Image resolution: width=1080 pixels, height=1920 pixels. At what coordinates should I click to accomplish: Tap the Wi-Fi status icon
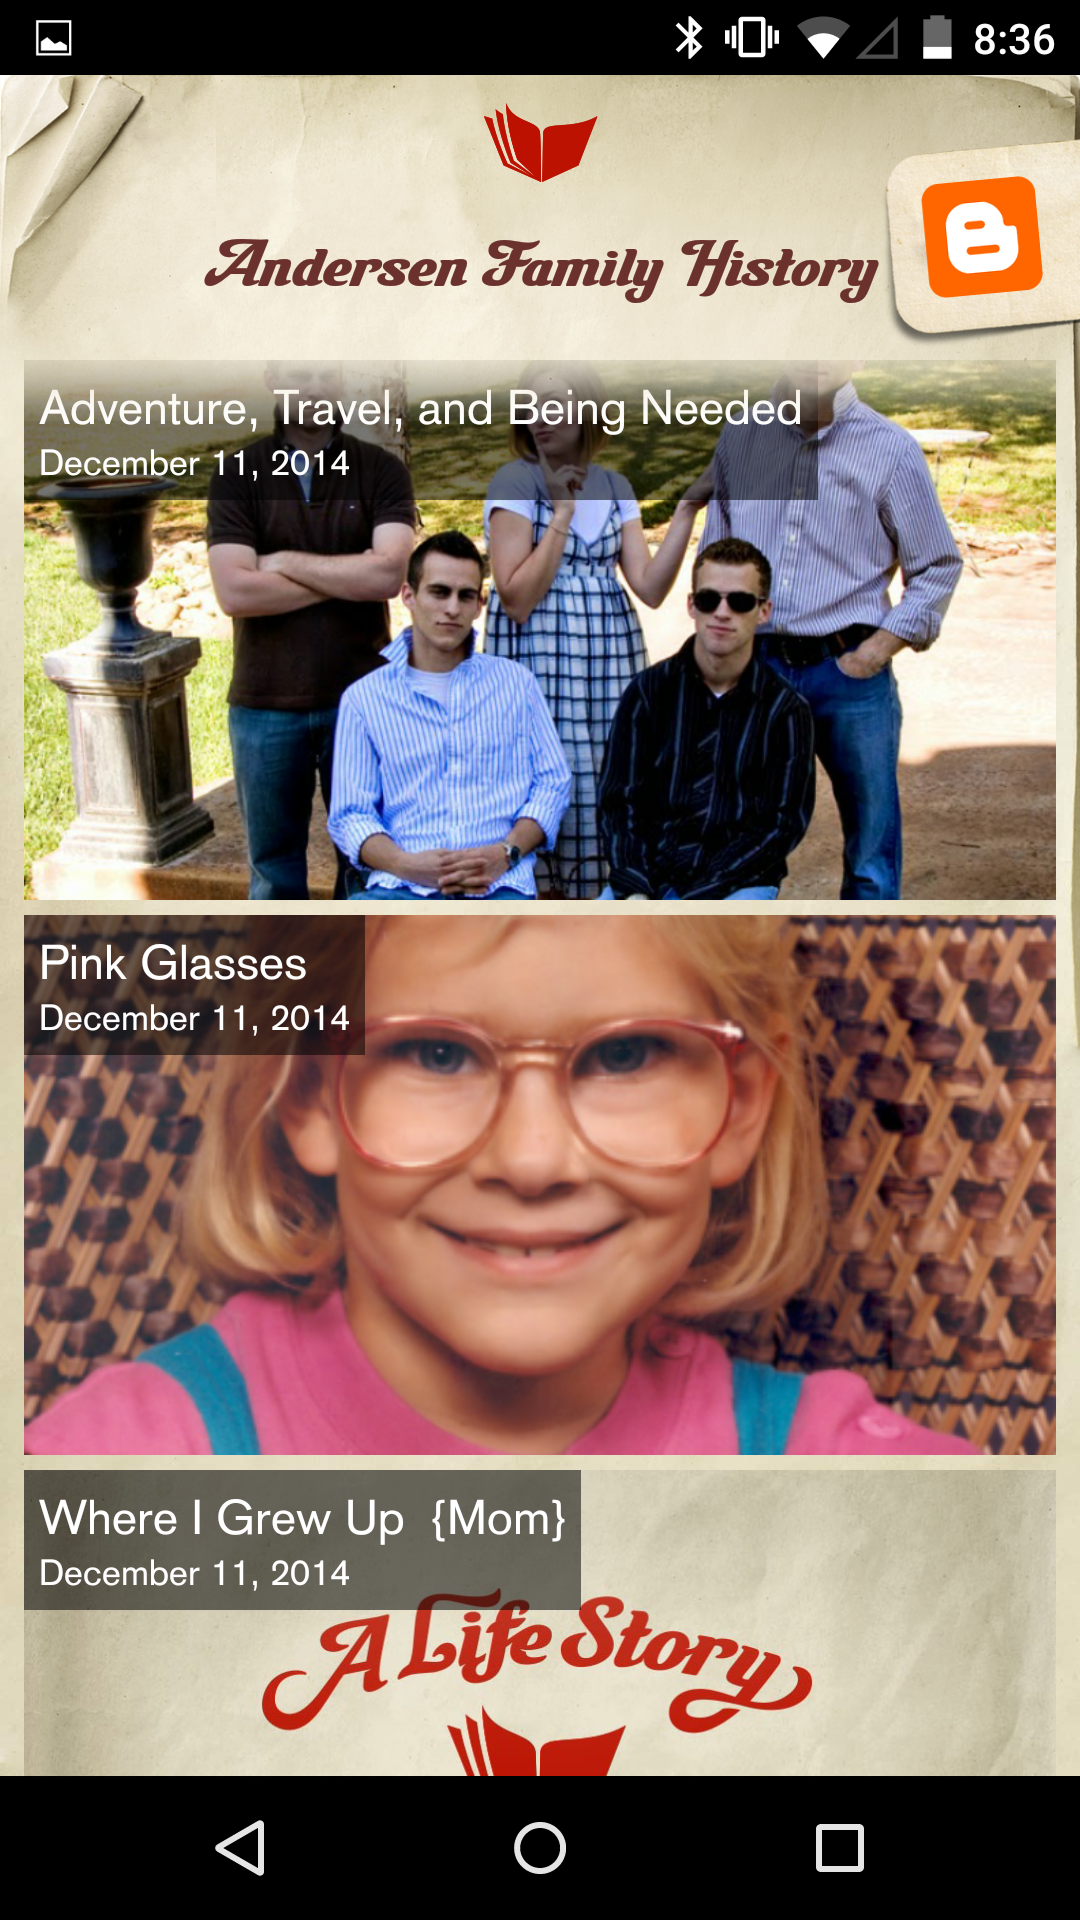tap(822, 39)
